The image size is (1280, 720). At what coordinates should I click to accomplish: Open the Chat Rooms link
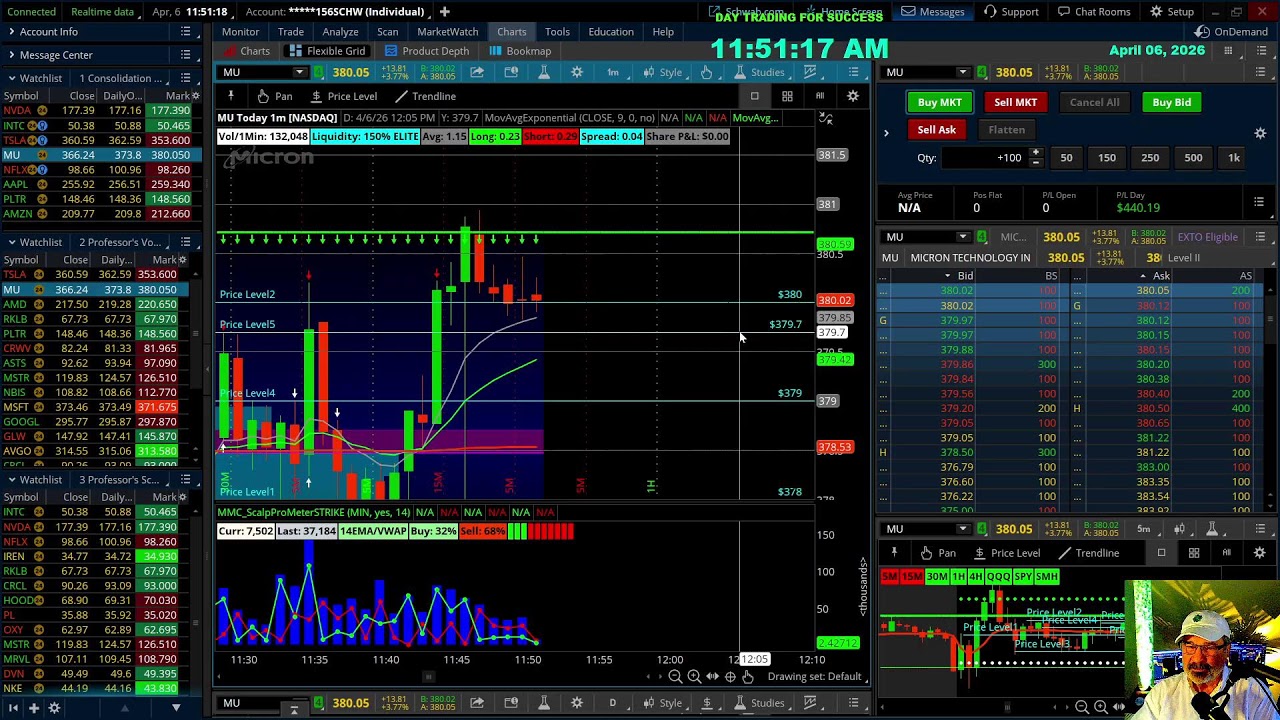(x=1093, y=11)
